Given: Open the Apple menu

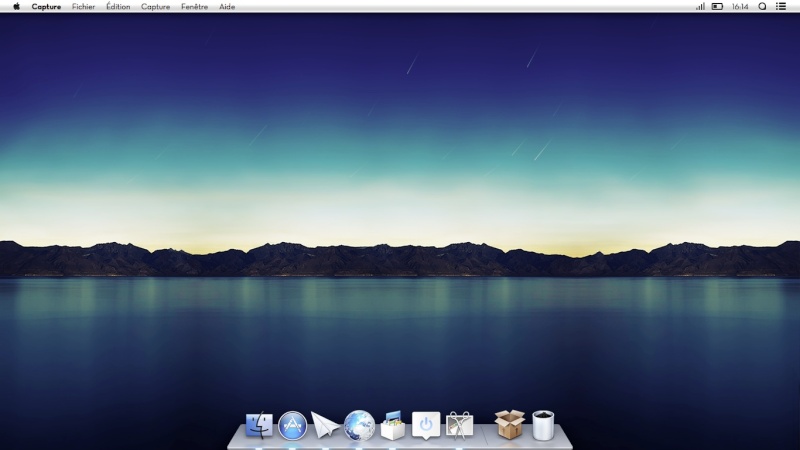Looking at the screenshot, I should 16,6.
